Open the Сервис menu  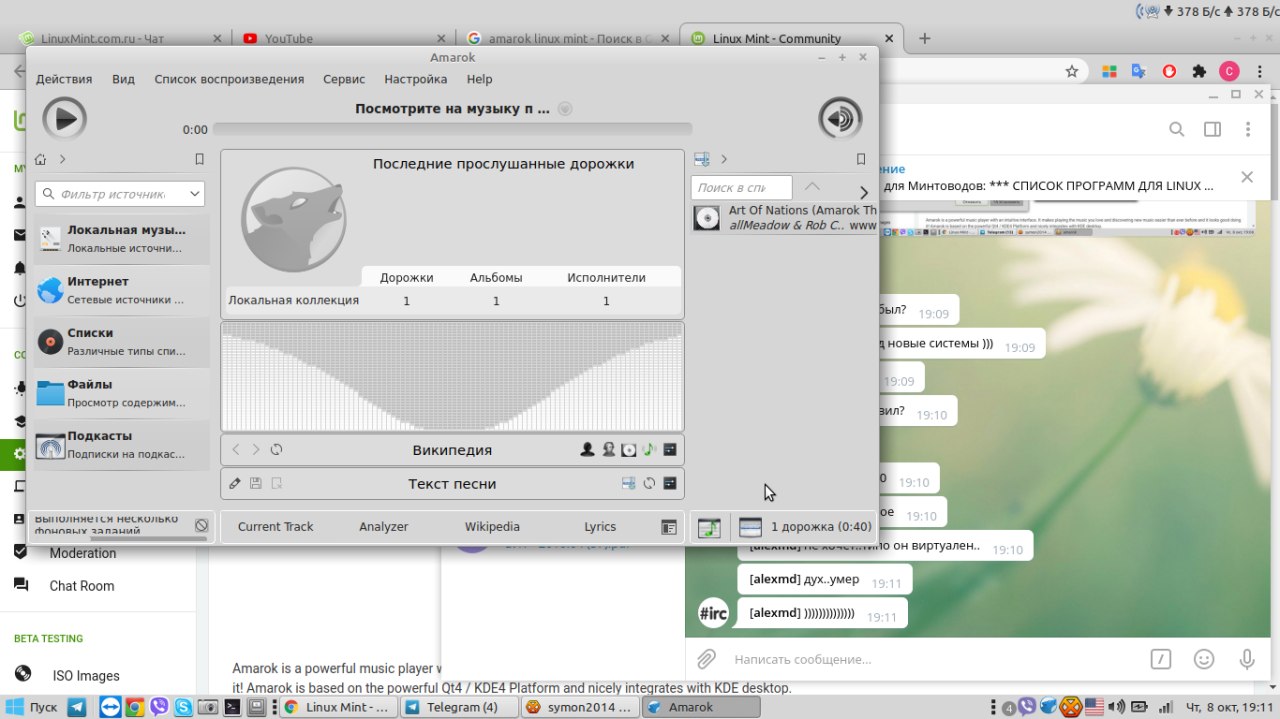[x=344, y=79]
